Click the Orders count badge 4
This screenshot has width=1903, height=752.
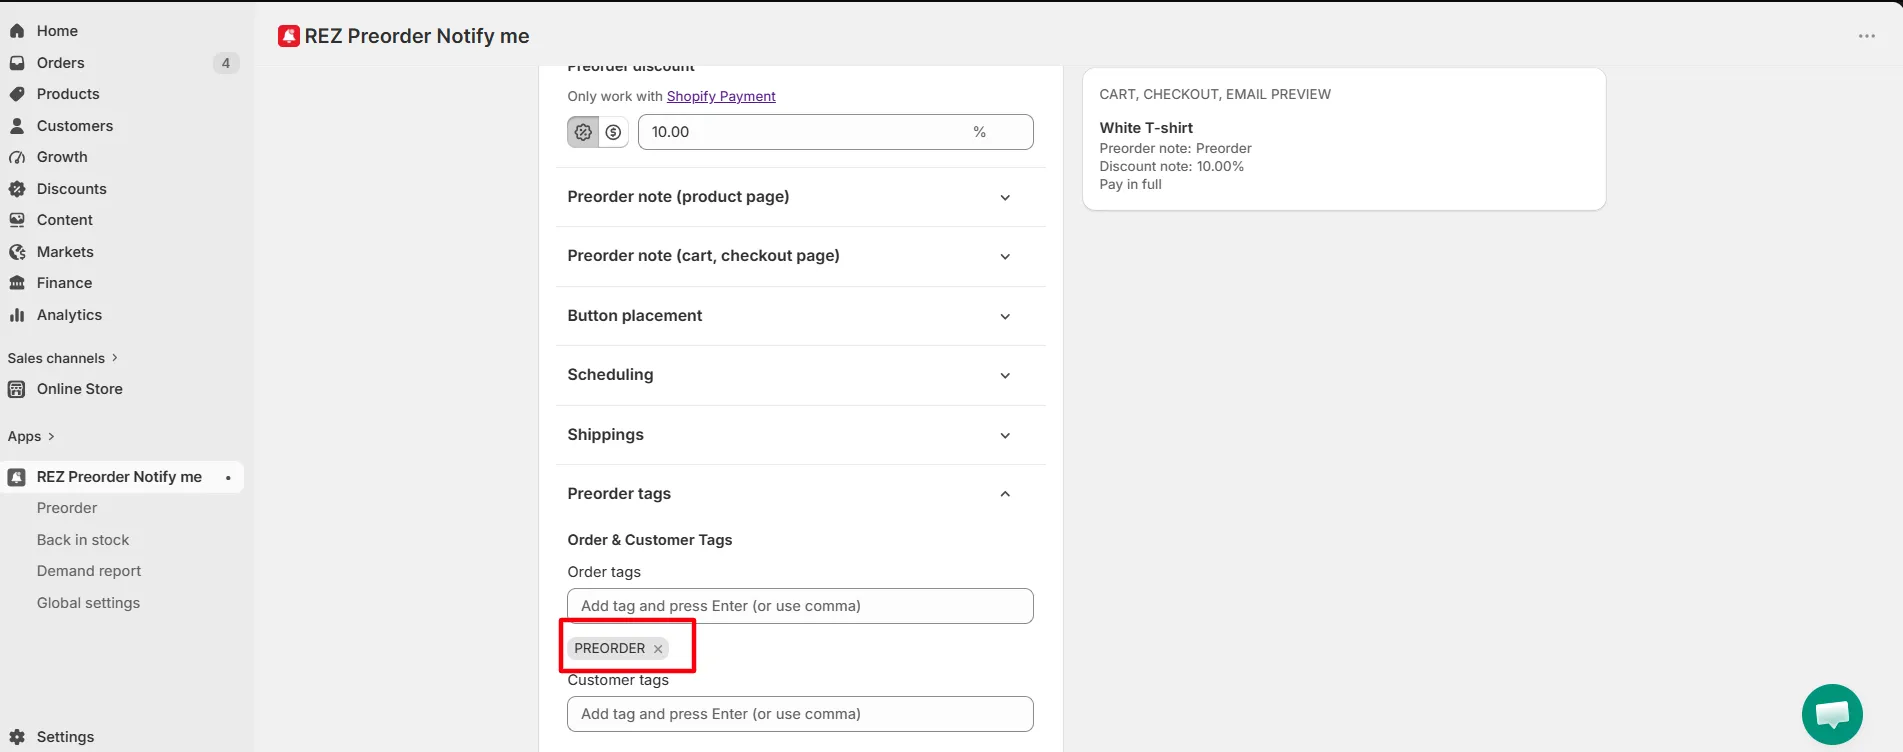coord(226,63)
